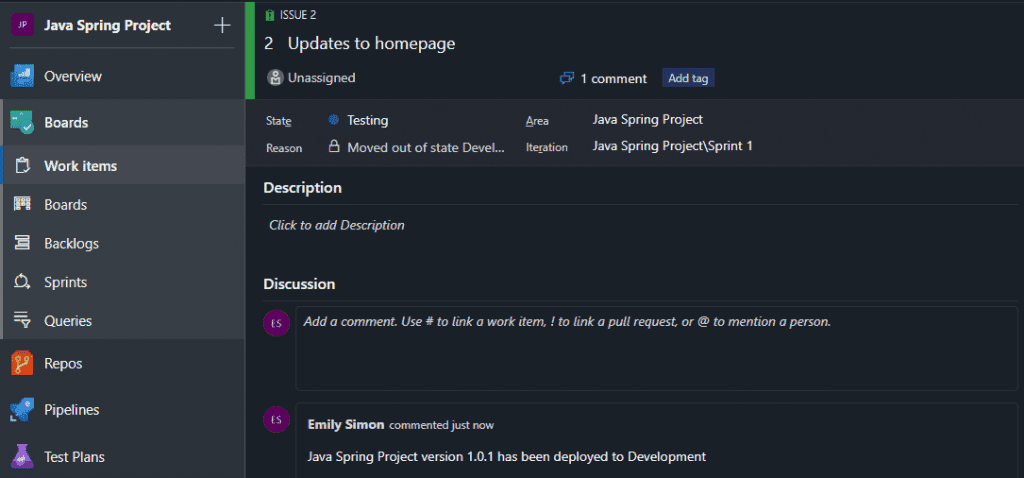Click the Overview icon in sidebar
This screenshot has width=1024, height=478.
22,76
